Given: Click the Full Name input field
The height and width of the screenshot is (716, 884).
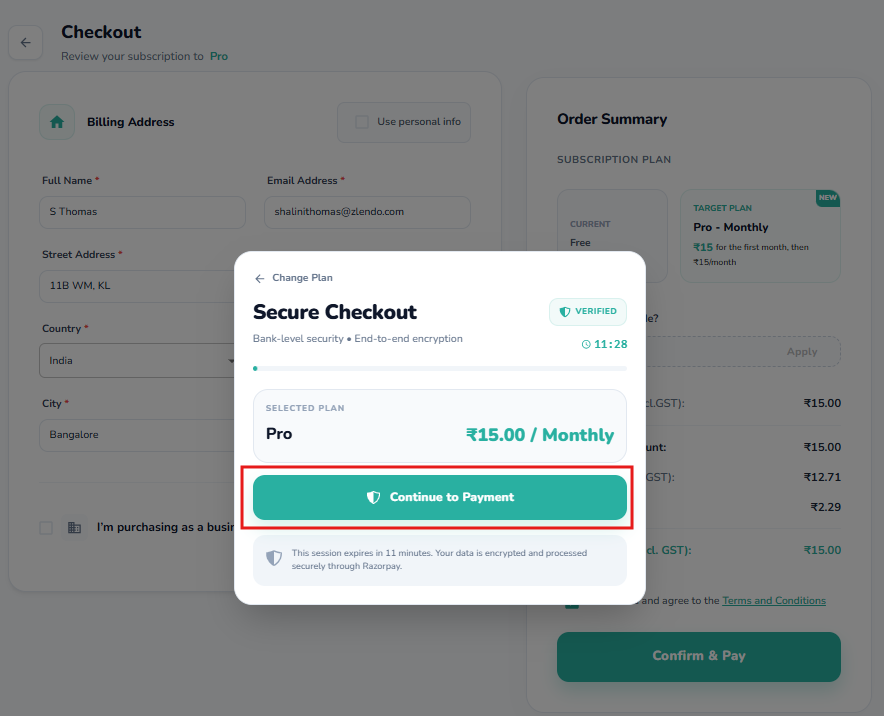Looking at the screenshot, I should (x=143, y=212).
